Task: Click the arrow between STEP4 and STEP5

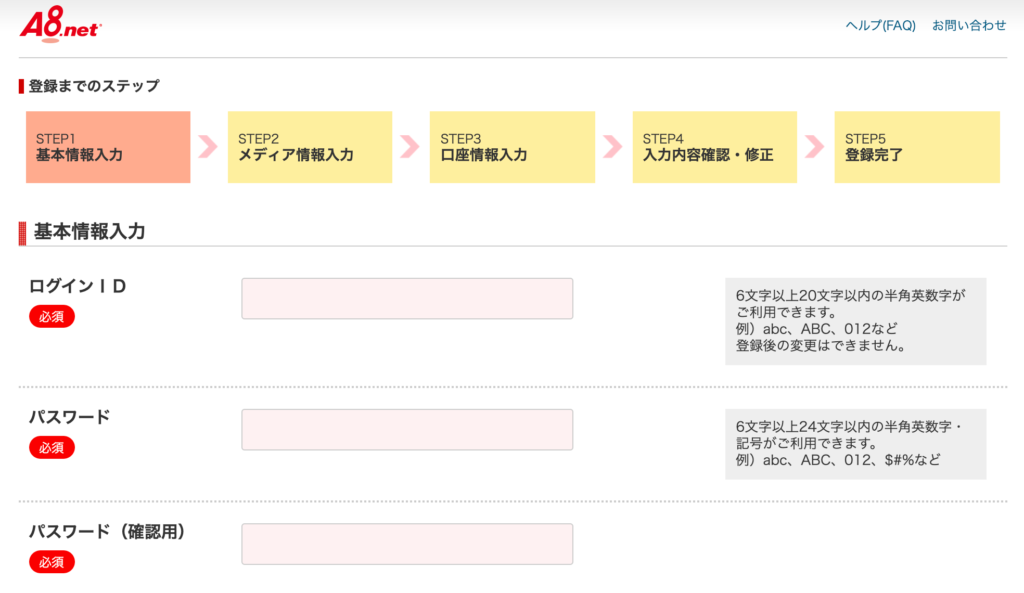Action: pyautogui.click(x=815, y=147)
